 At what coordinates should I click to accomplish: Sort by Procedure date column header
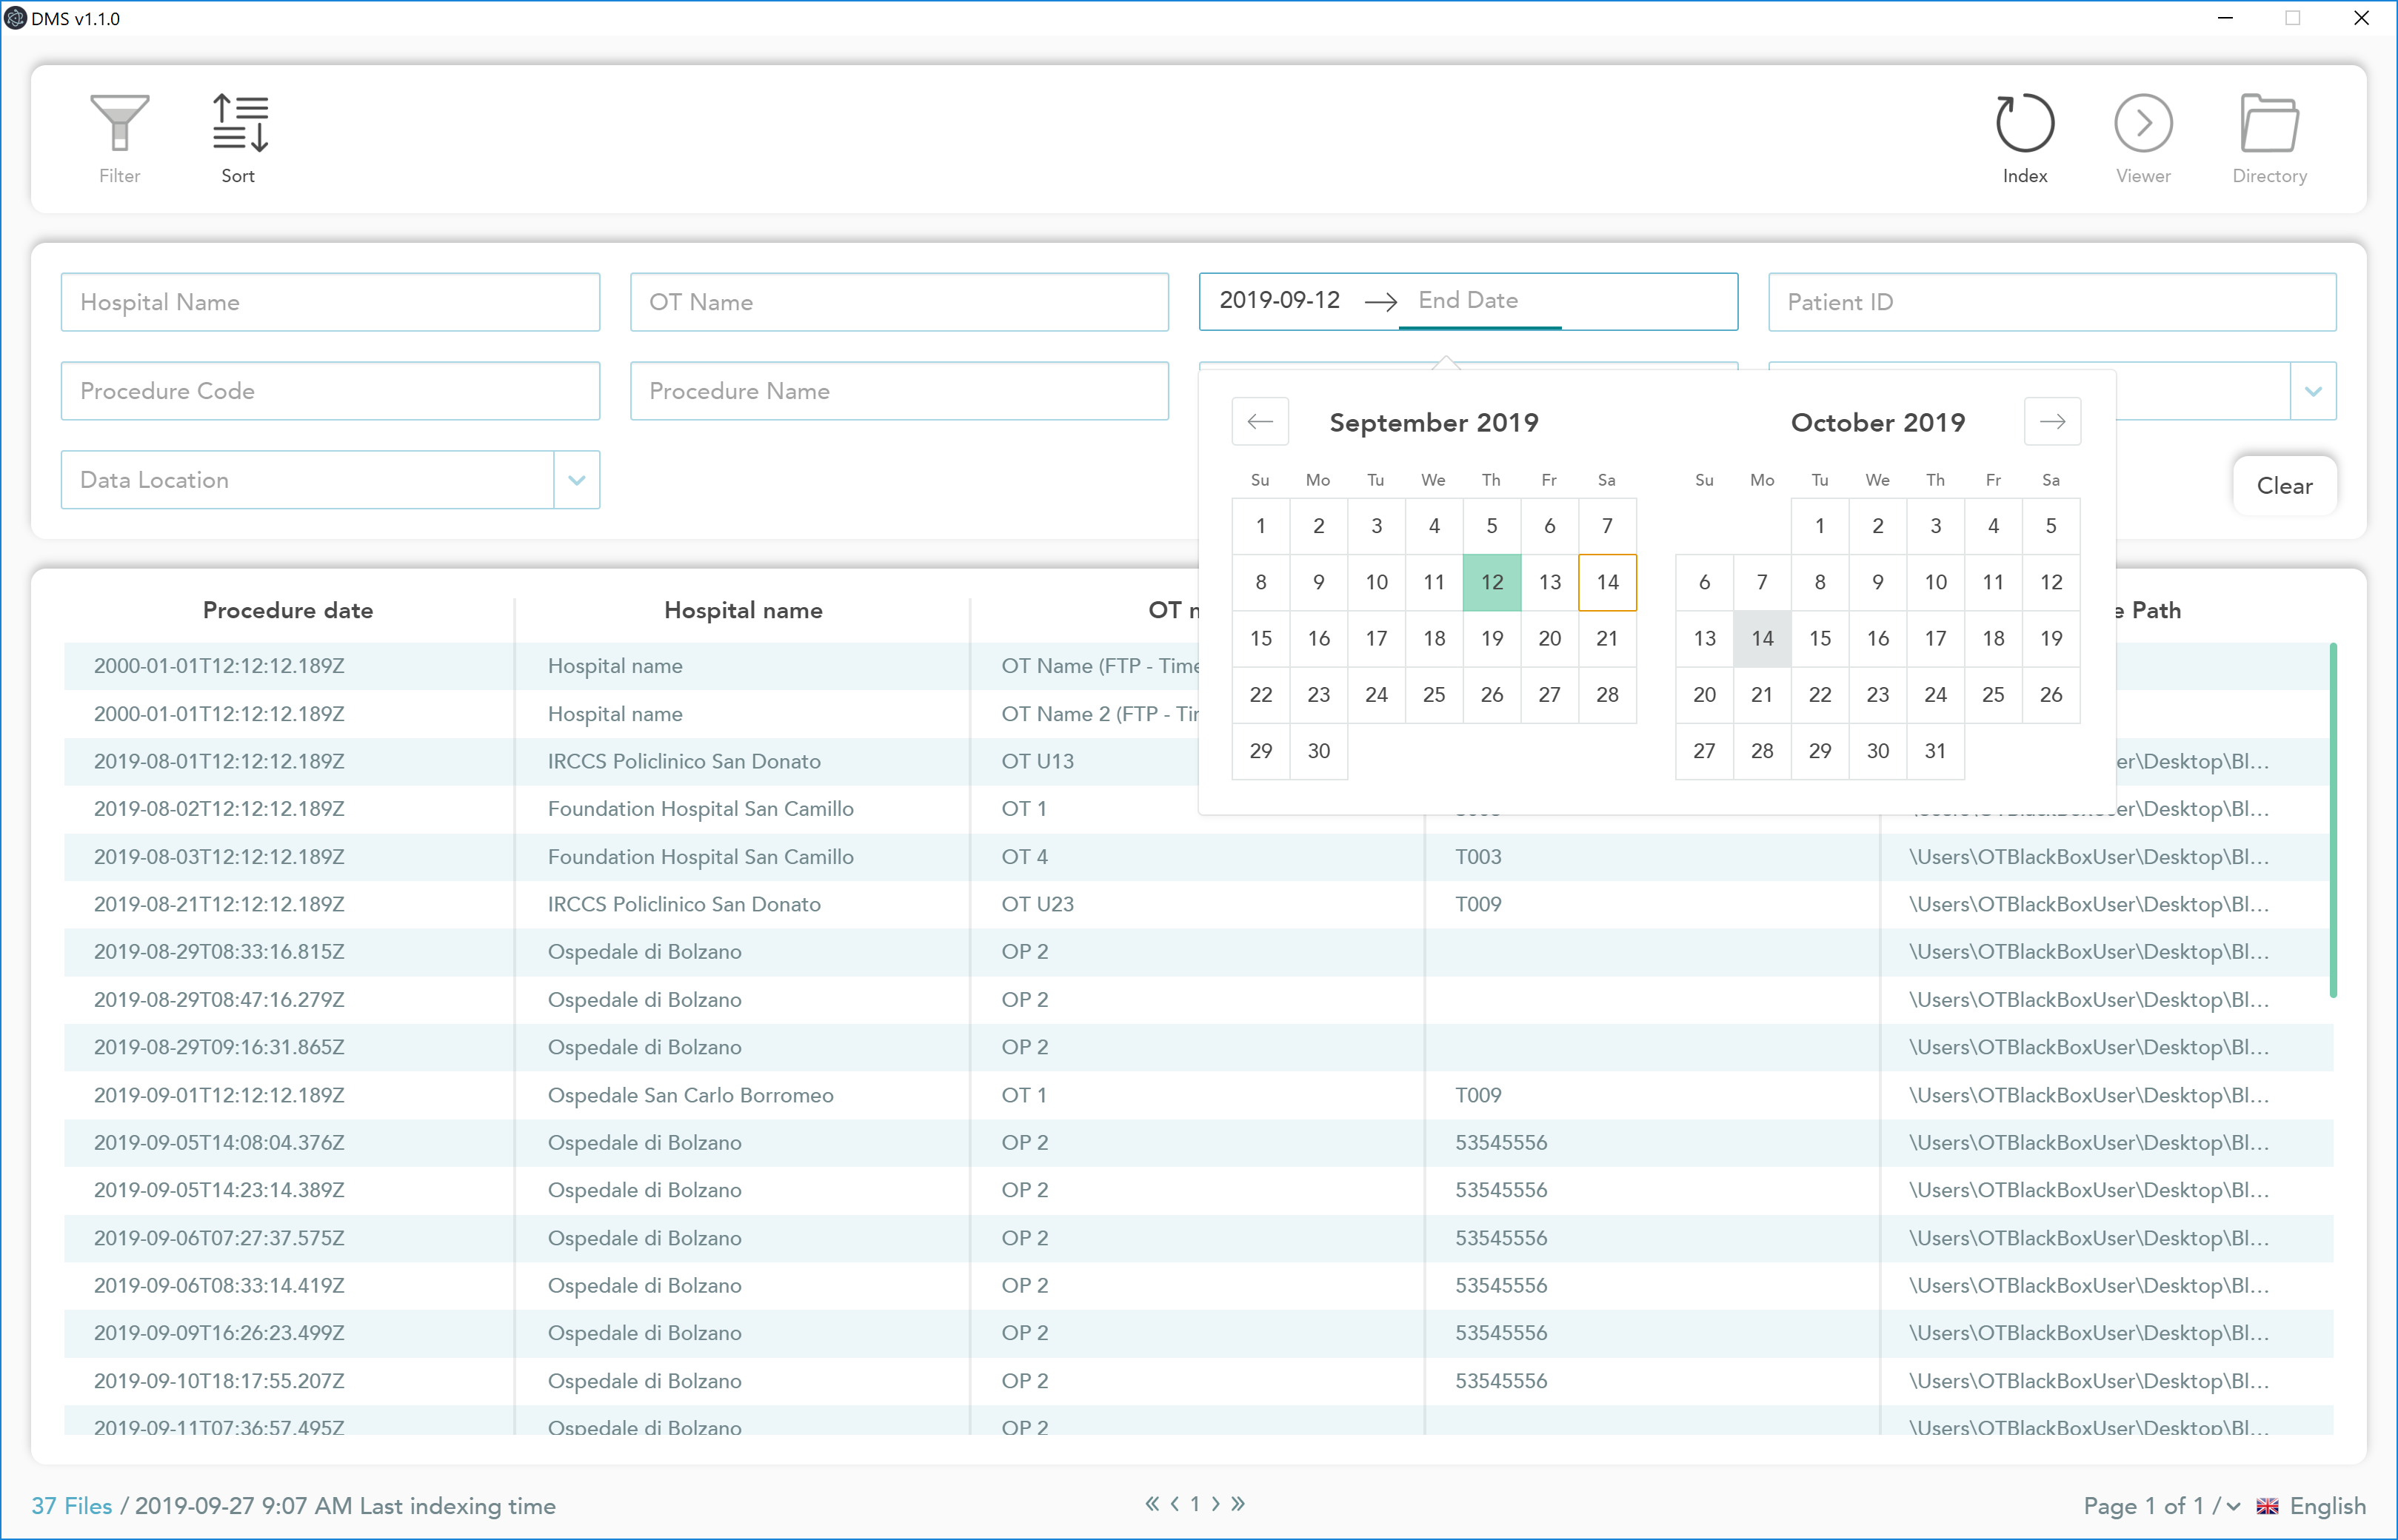(288, 610)
